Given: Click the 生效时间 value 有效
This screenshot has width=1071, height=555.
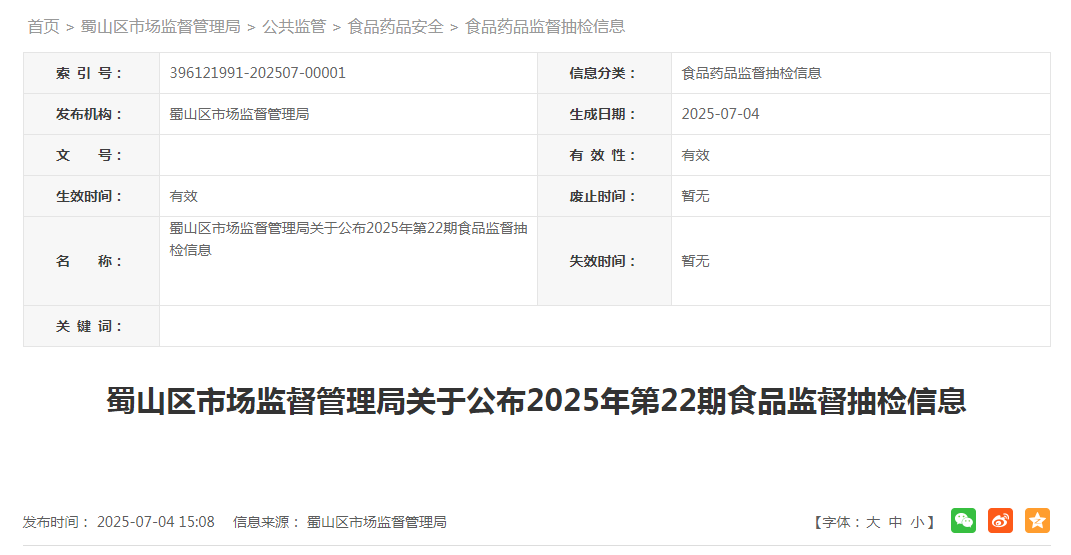Looking at the screenshot, I should click(x=184, y=196).
